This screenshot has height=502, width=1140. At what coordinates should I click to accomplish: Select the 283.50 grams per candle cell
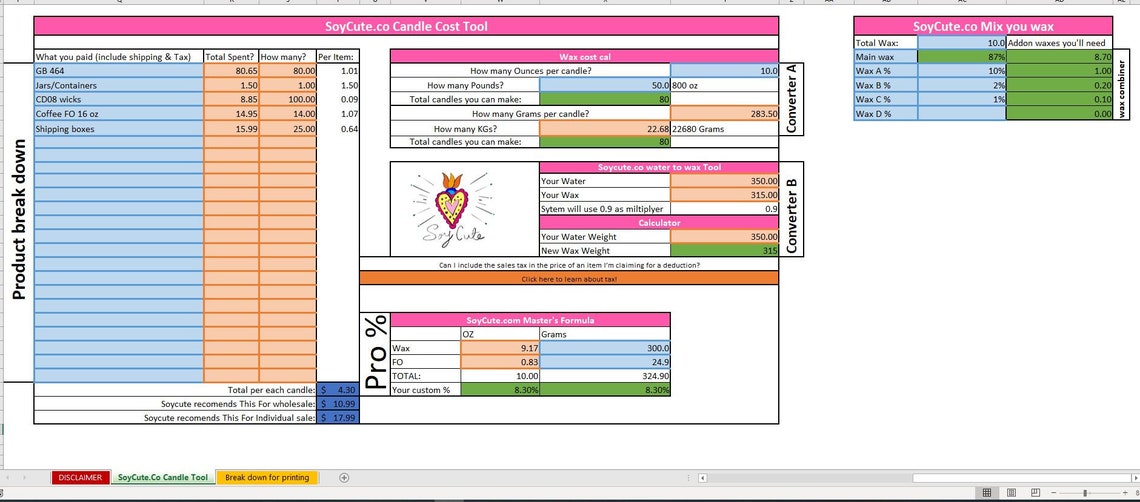click(x=724, y=113)
